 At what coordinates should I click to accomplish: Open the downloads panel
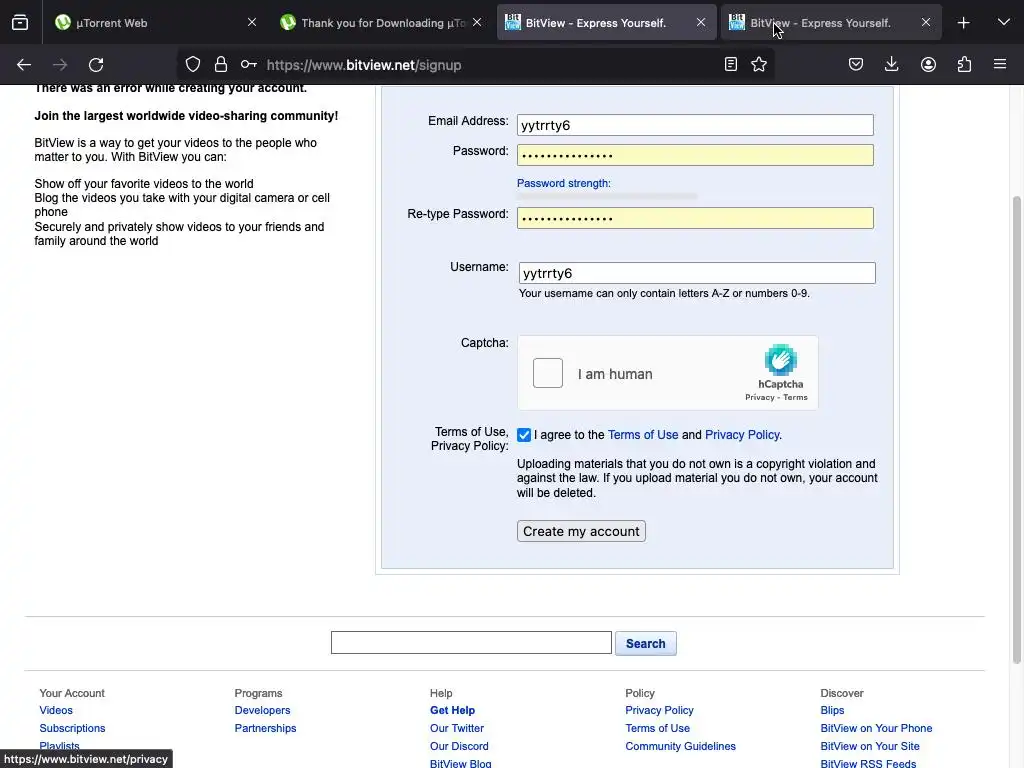(891, 65)
